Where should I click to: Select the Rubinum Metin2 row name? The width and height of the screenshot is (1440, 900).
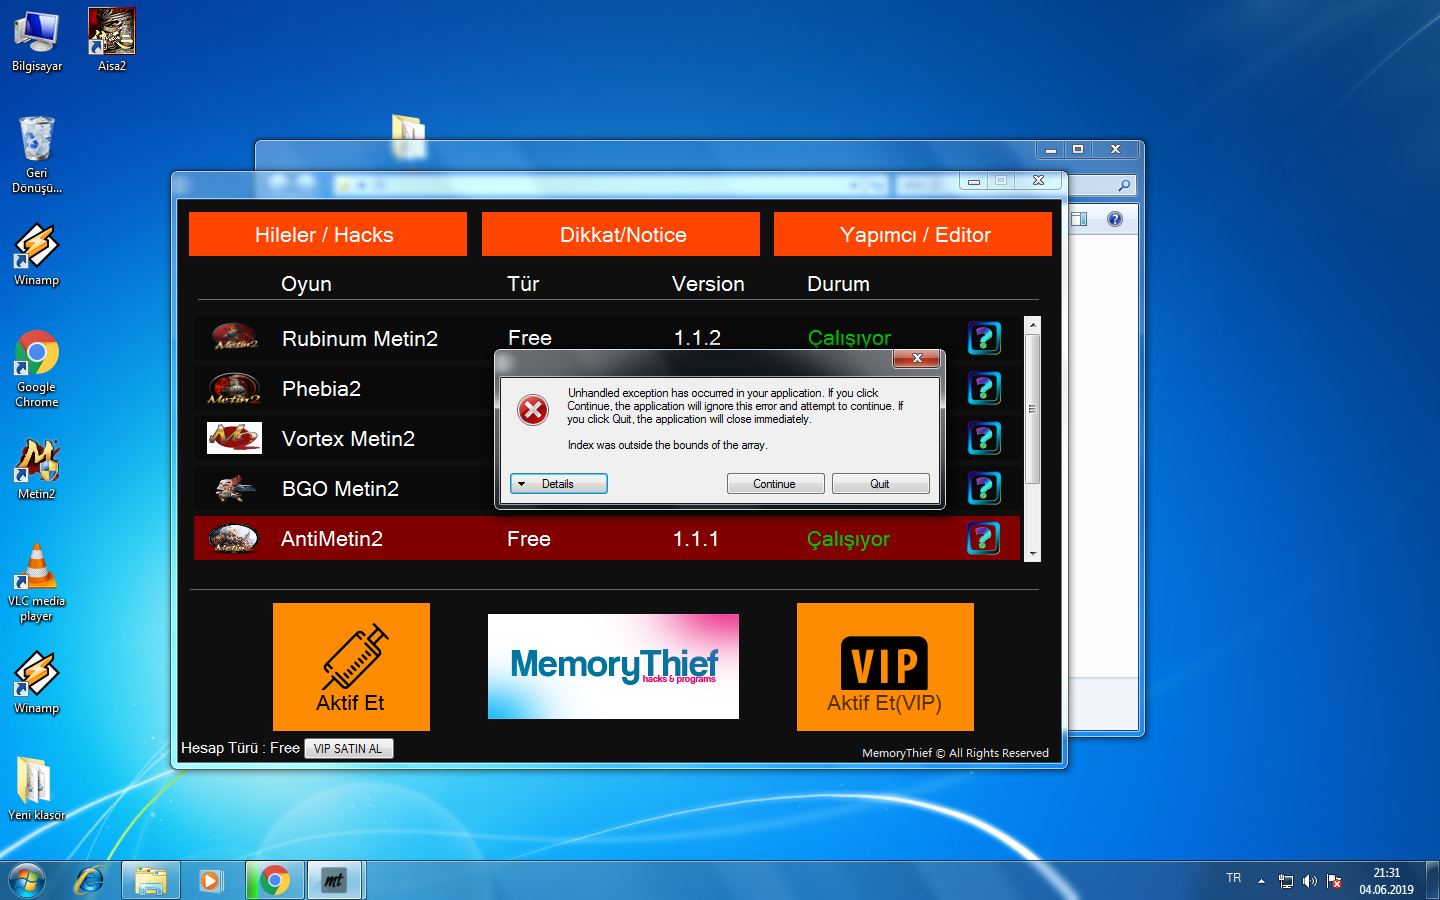(360, 339)
